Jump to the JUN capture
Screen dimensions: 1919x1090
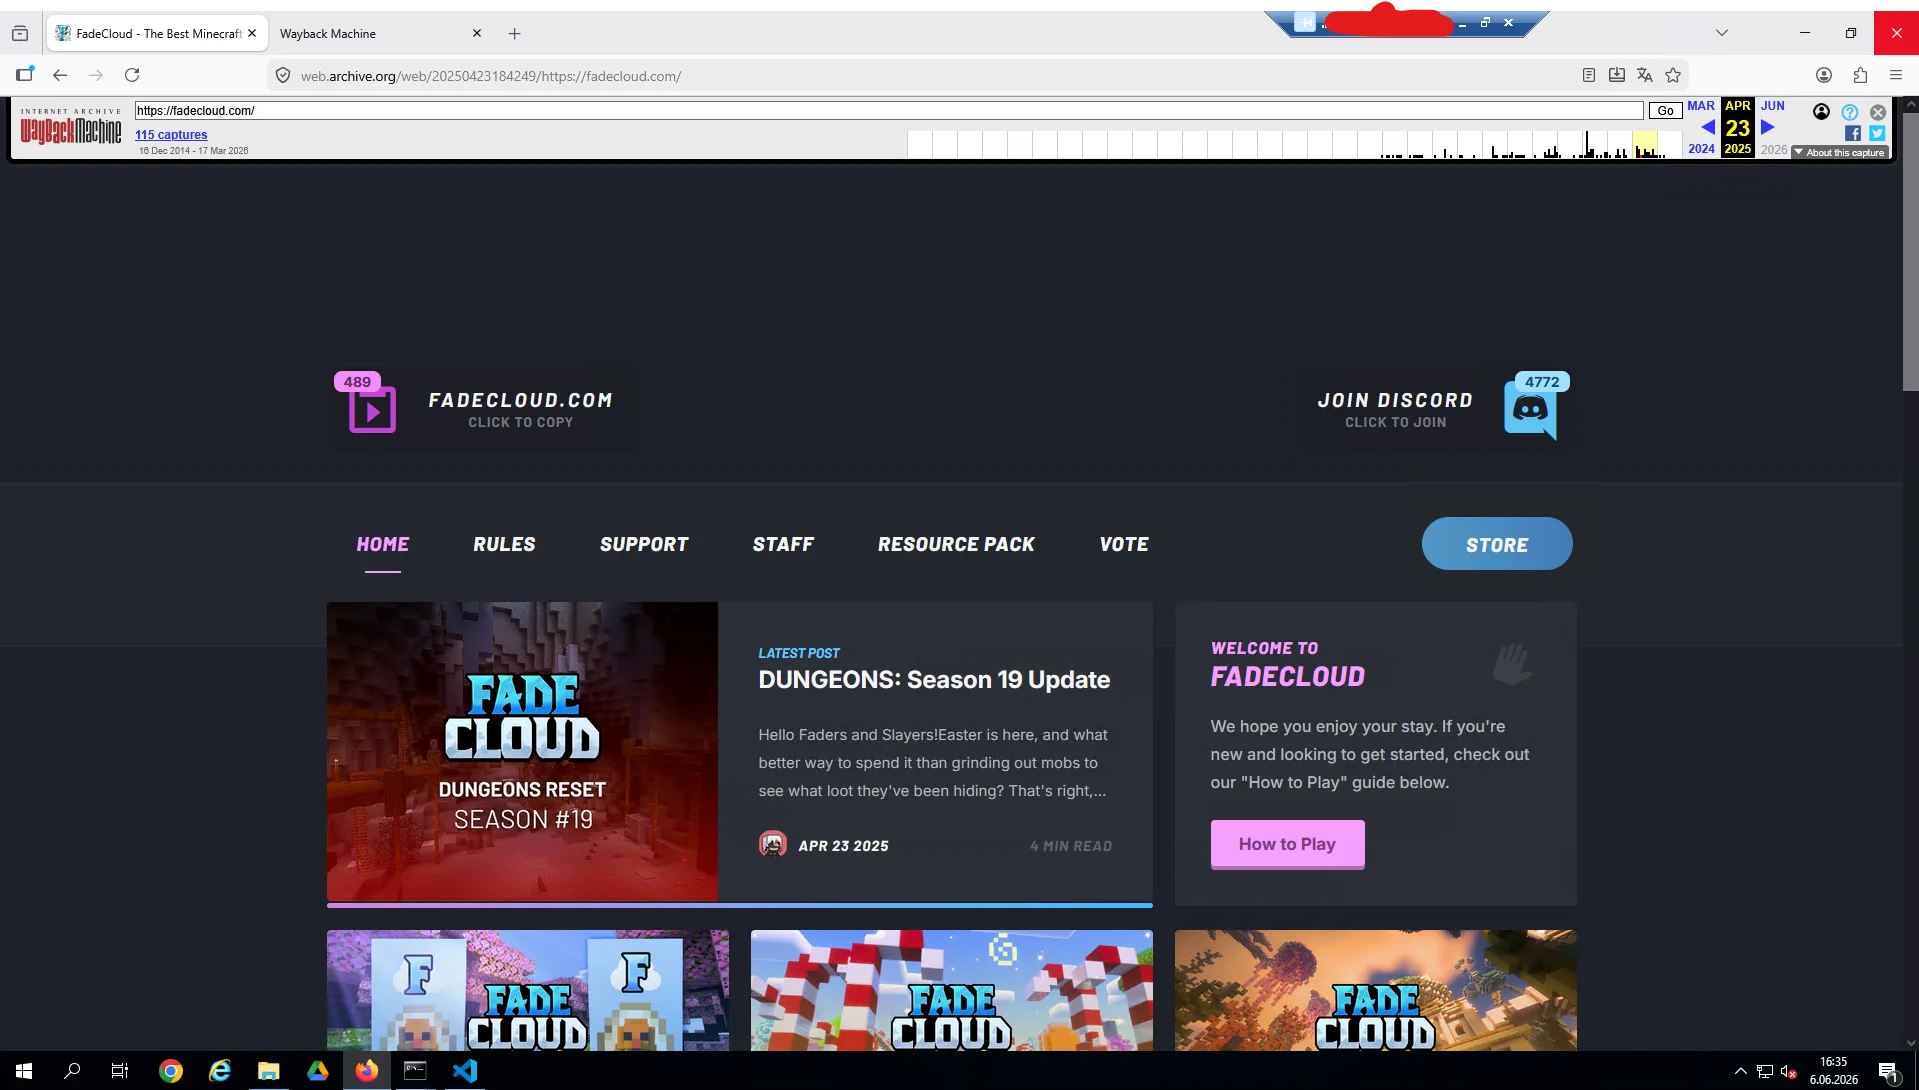(1773, 106)
